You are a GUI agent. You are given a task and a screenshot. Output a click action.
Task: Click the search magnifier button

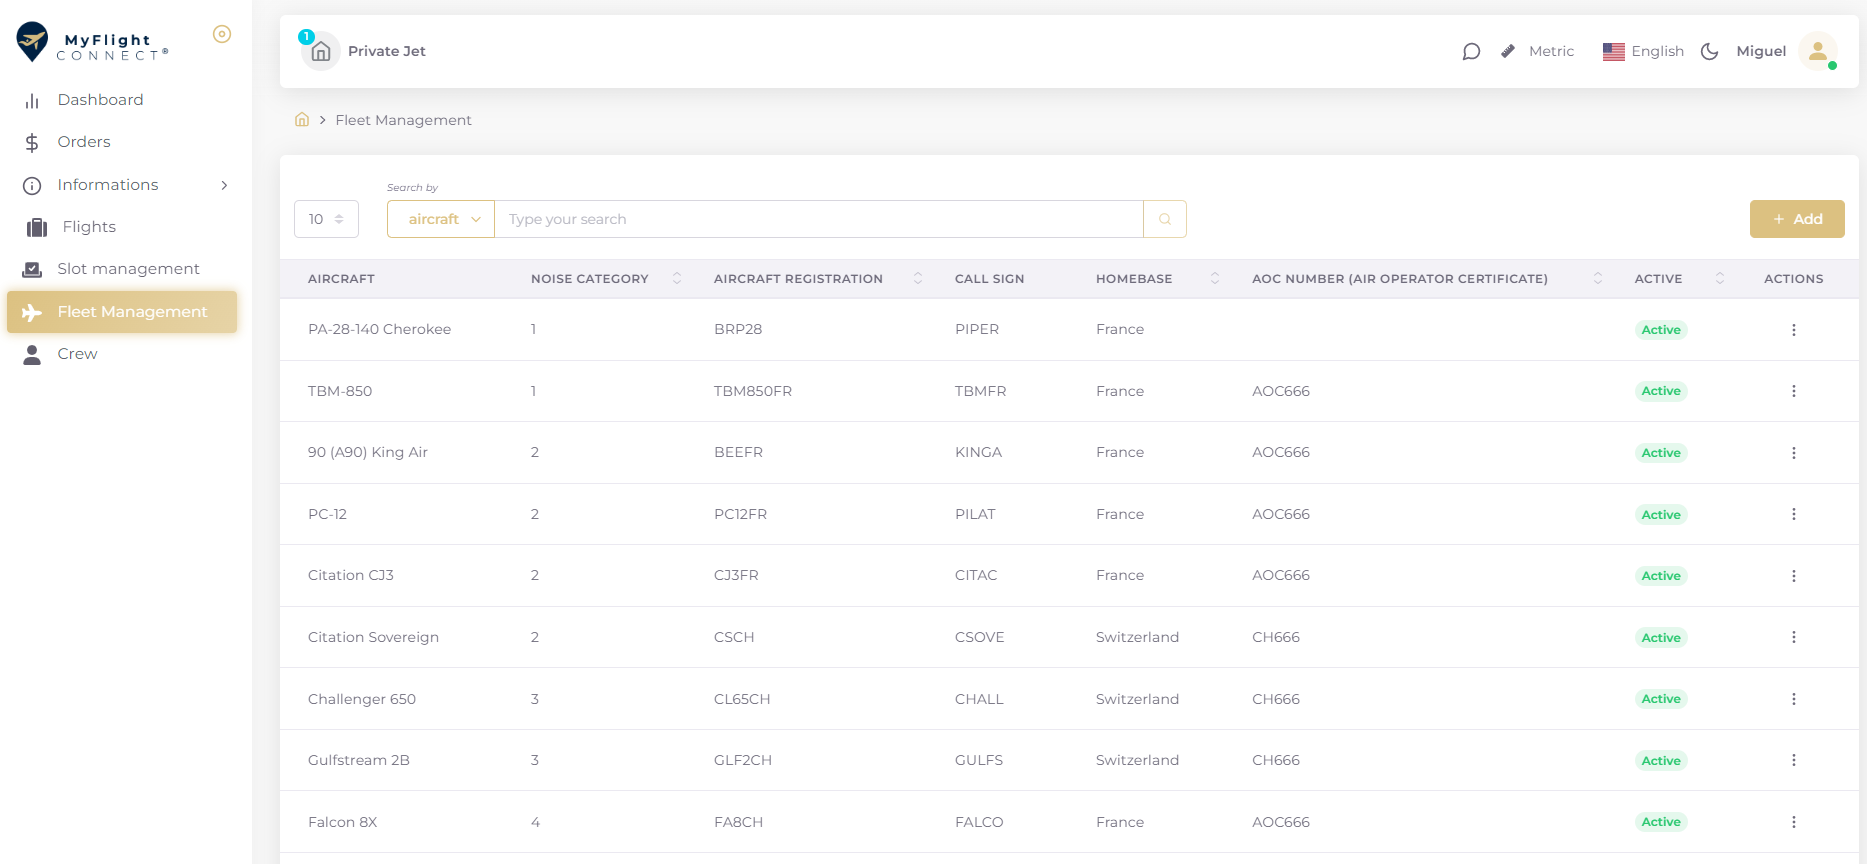(x=1164, y=219)
